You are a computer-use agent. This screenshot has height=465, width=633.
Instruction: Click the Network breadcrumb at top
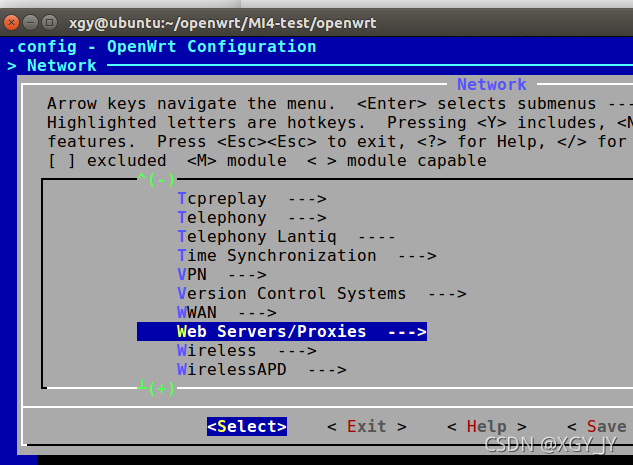[62, 66]
